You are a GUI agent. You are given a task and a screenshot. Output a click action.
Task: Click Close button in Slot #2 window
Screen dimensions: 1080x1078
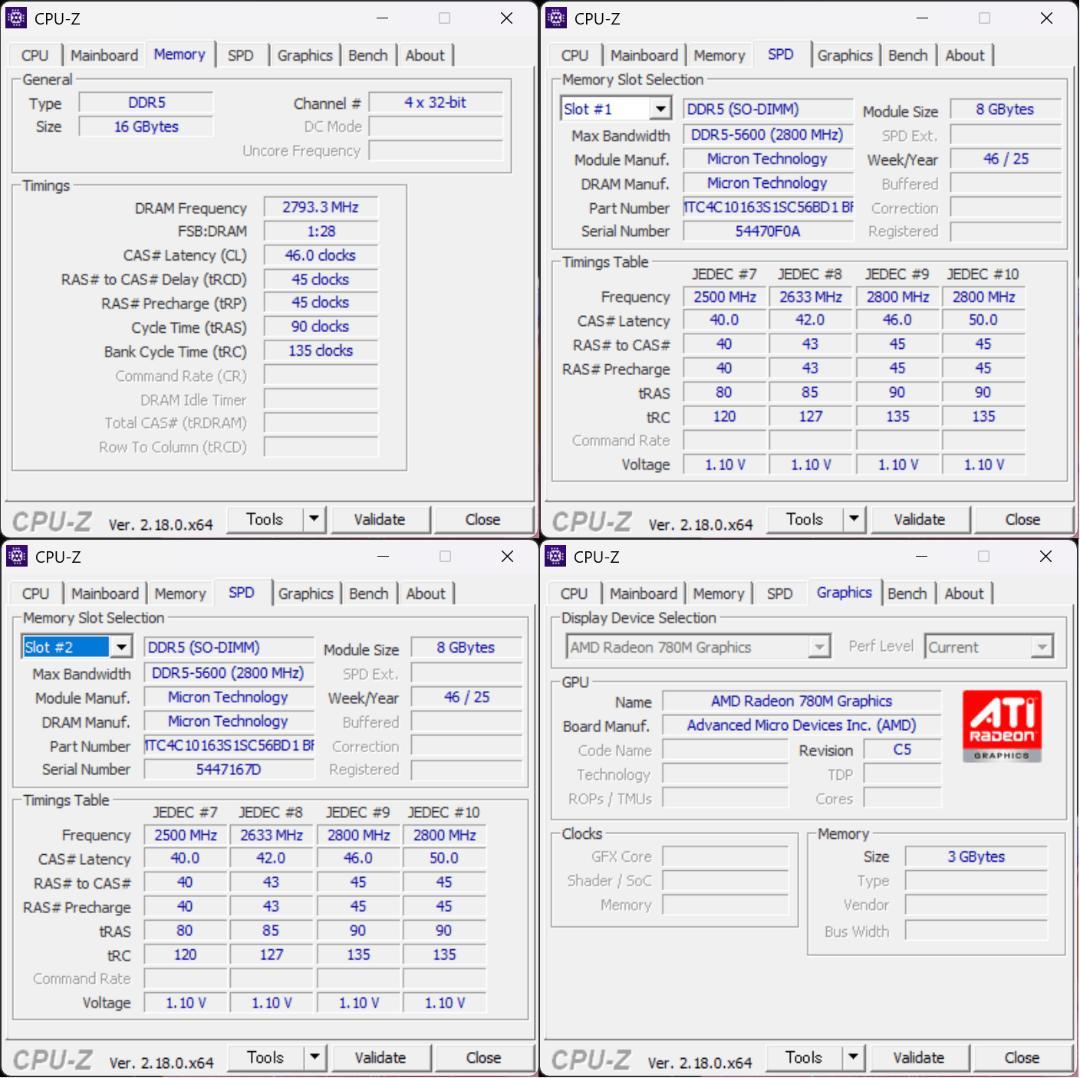484,1057
